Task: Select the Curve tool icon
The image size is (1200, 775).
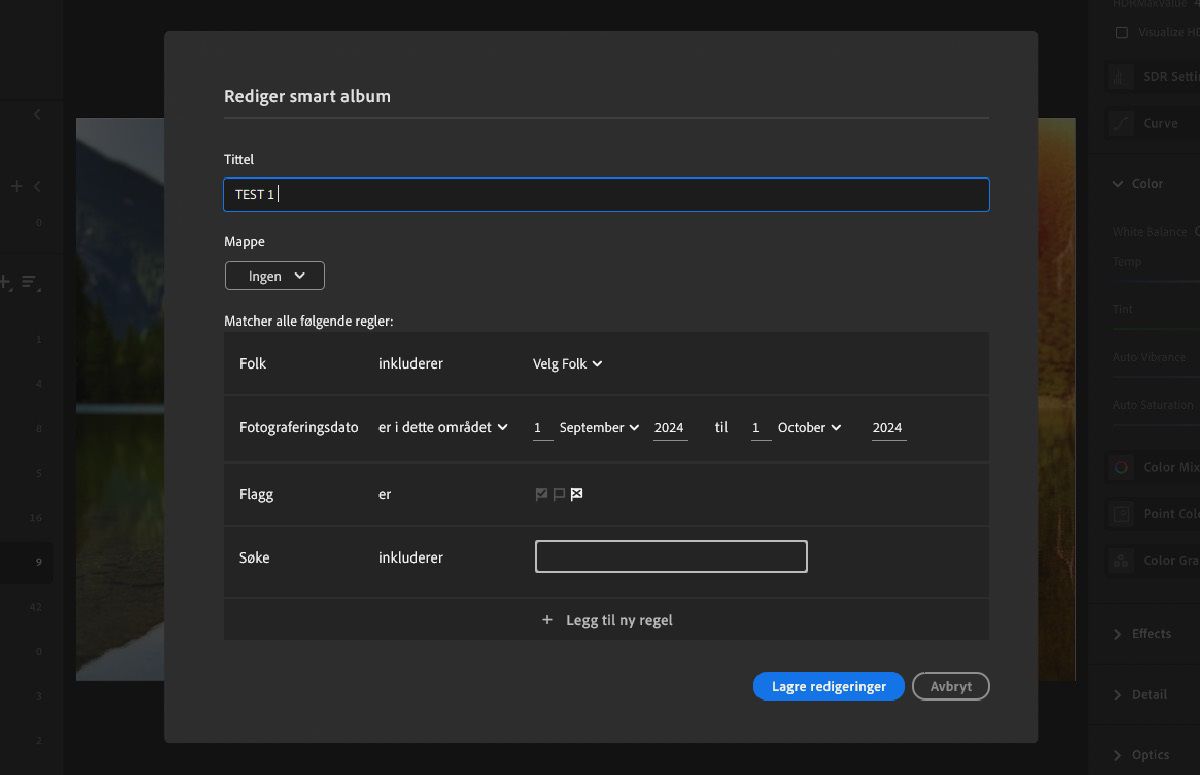Action: [x=1121, y=123]
